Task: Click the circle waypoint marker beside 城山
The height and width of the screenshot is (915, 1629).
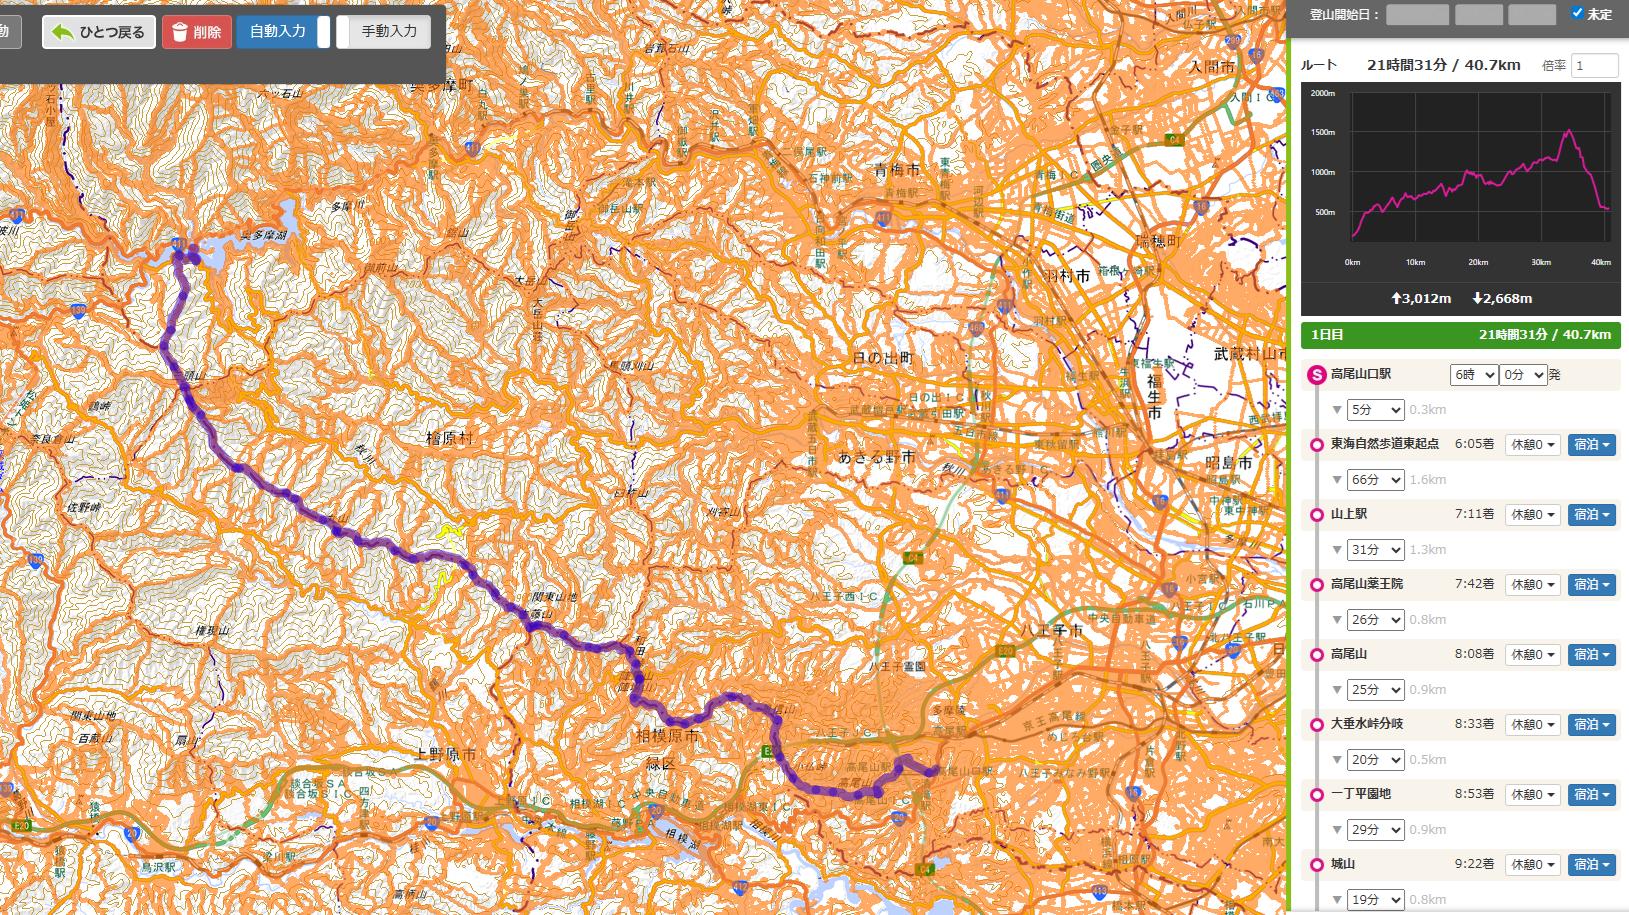Action: point(1316,864)
